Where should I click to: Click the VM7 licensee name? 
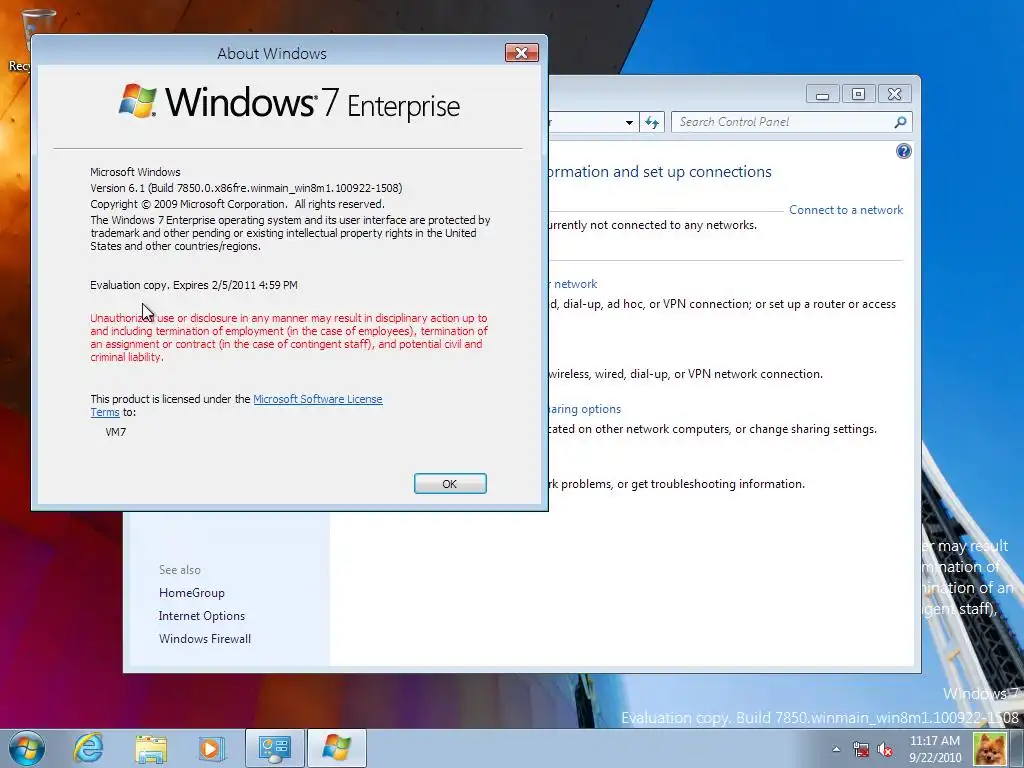point(116,432)
